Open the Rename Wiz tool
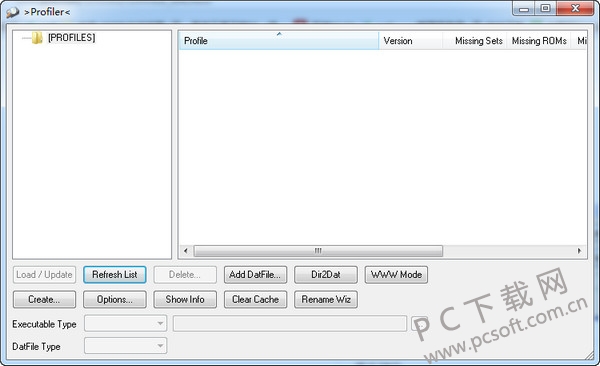Viewport: 600px width, 366px height. point(326,299)
